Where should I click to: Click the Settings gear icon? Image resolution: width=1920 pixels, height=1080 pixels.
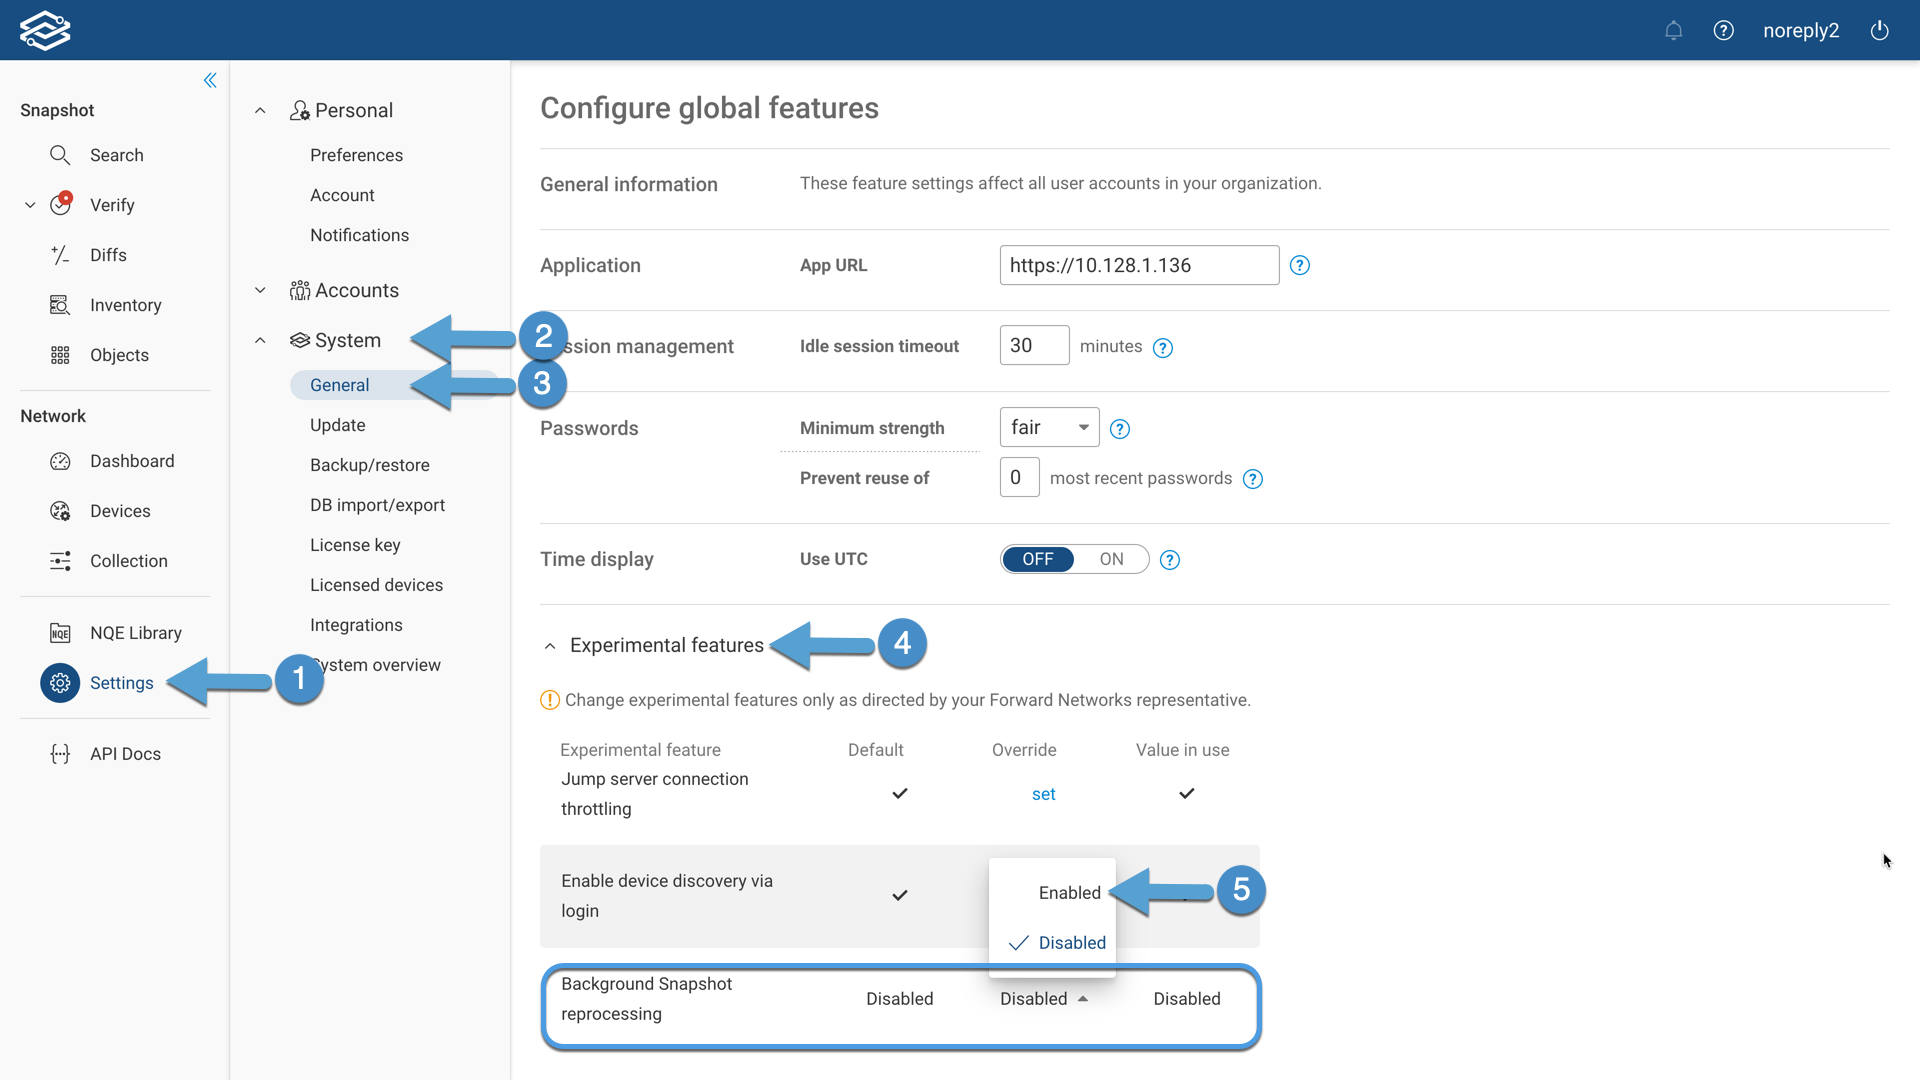(x=60, y=683)
